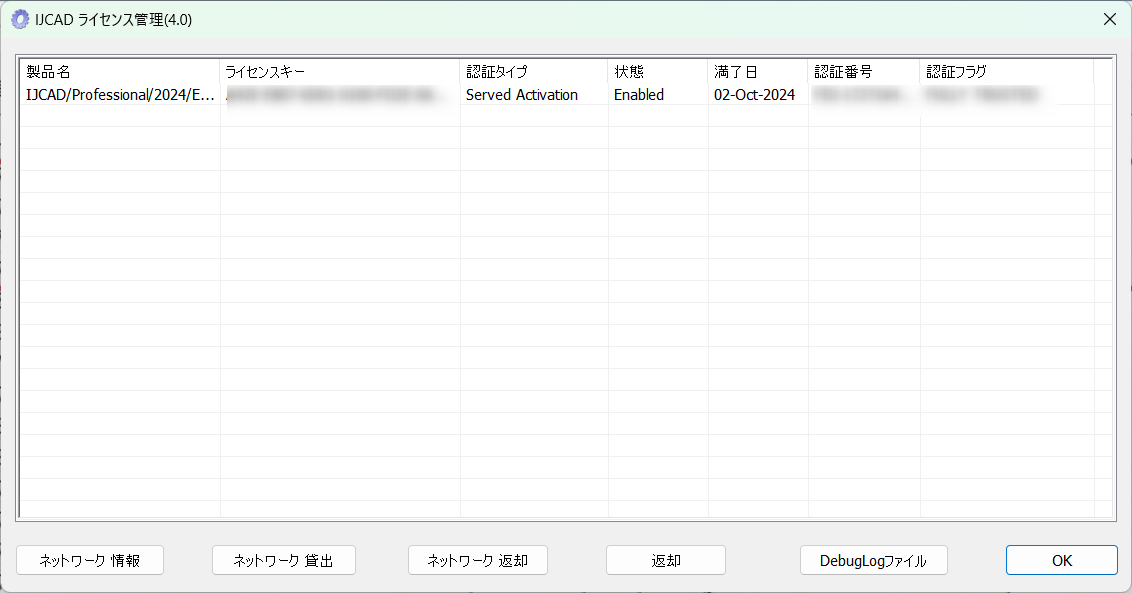Image resolution: width=1132 pixels, height=593 pixels.
Task: Confirm the dialog with OK
Action: click(x=1062, y=560)
